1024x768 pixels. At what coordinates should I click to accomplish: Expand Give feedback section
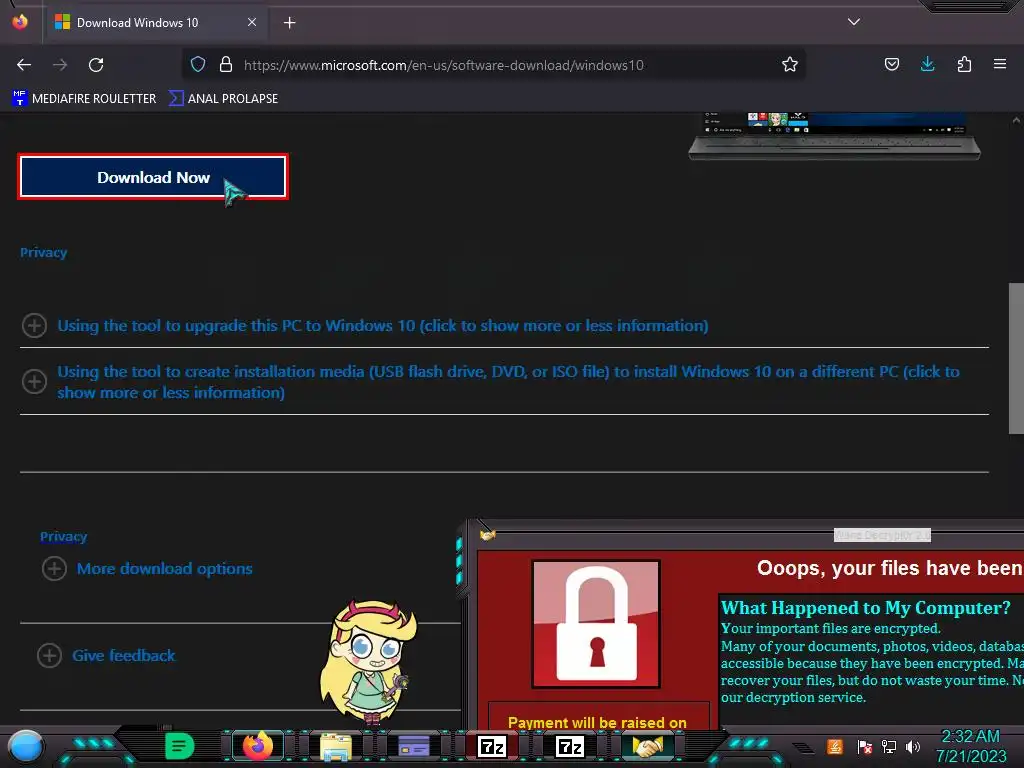pos(123,656)
